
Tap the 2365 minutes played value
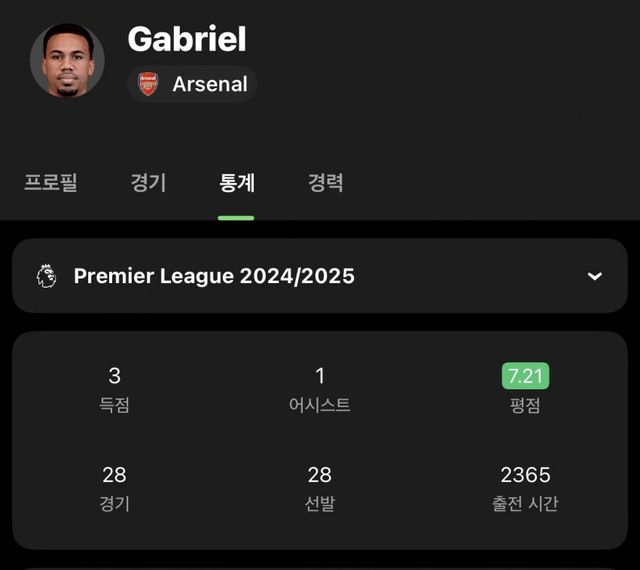pyautogui.click(x=525, y=475)
